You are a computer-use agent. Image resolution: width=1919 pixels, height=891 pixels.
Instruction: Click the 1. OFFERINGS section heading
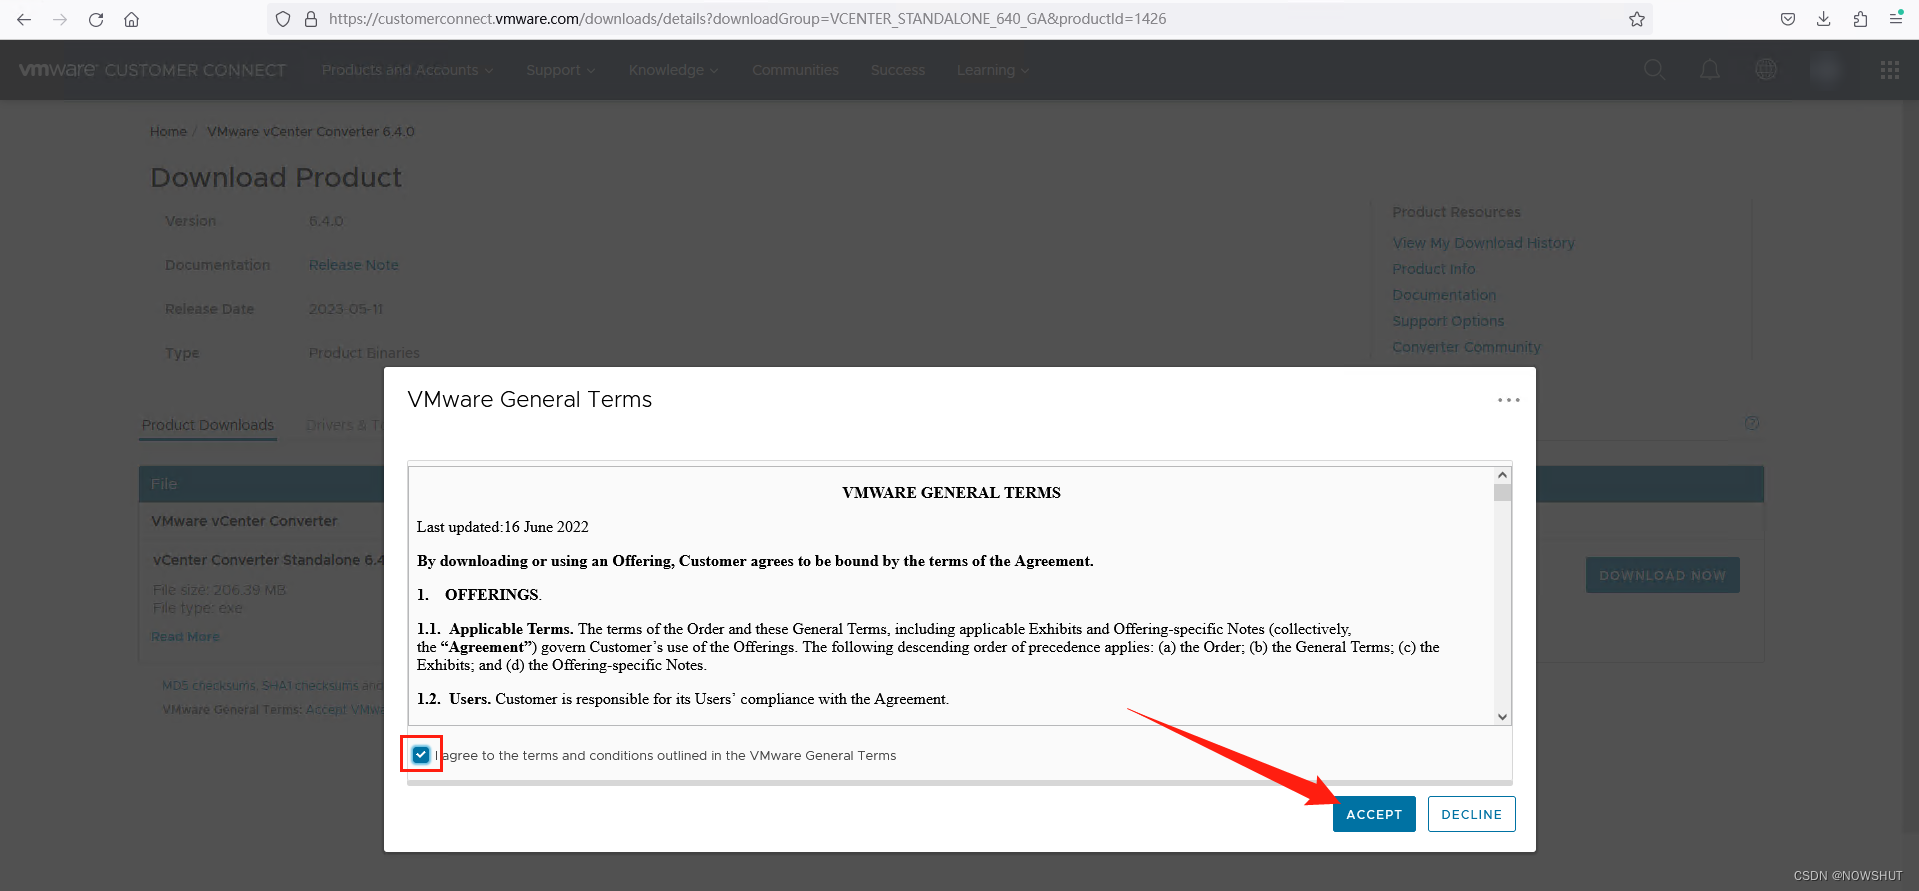(479, 595)
